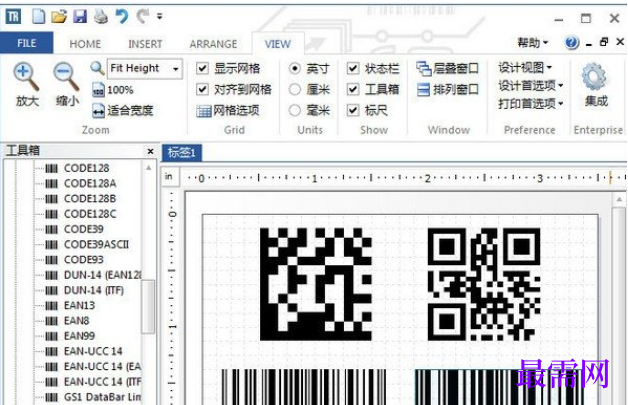Select EAN13 barcode type
This screenshot has height=405, width=628.
[79, 305]
